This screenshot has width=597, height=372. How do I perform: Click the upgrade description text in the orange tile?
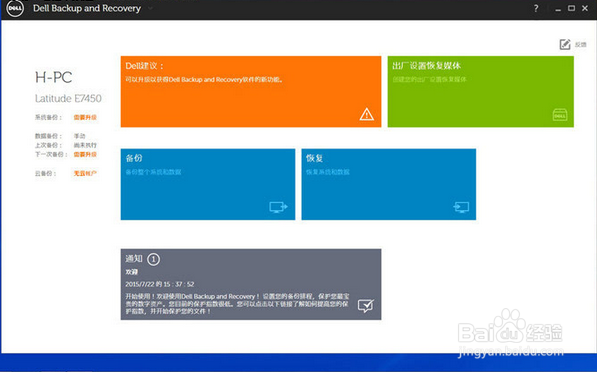[x=204, y=80]
